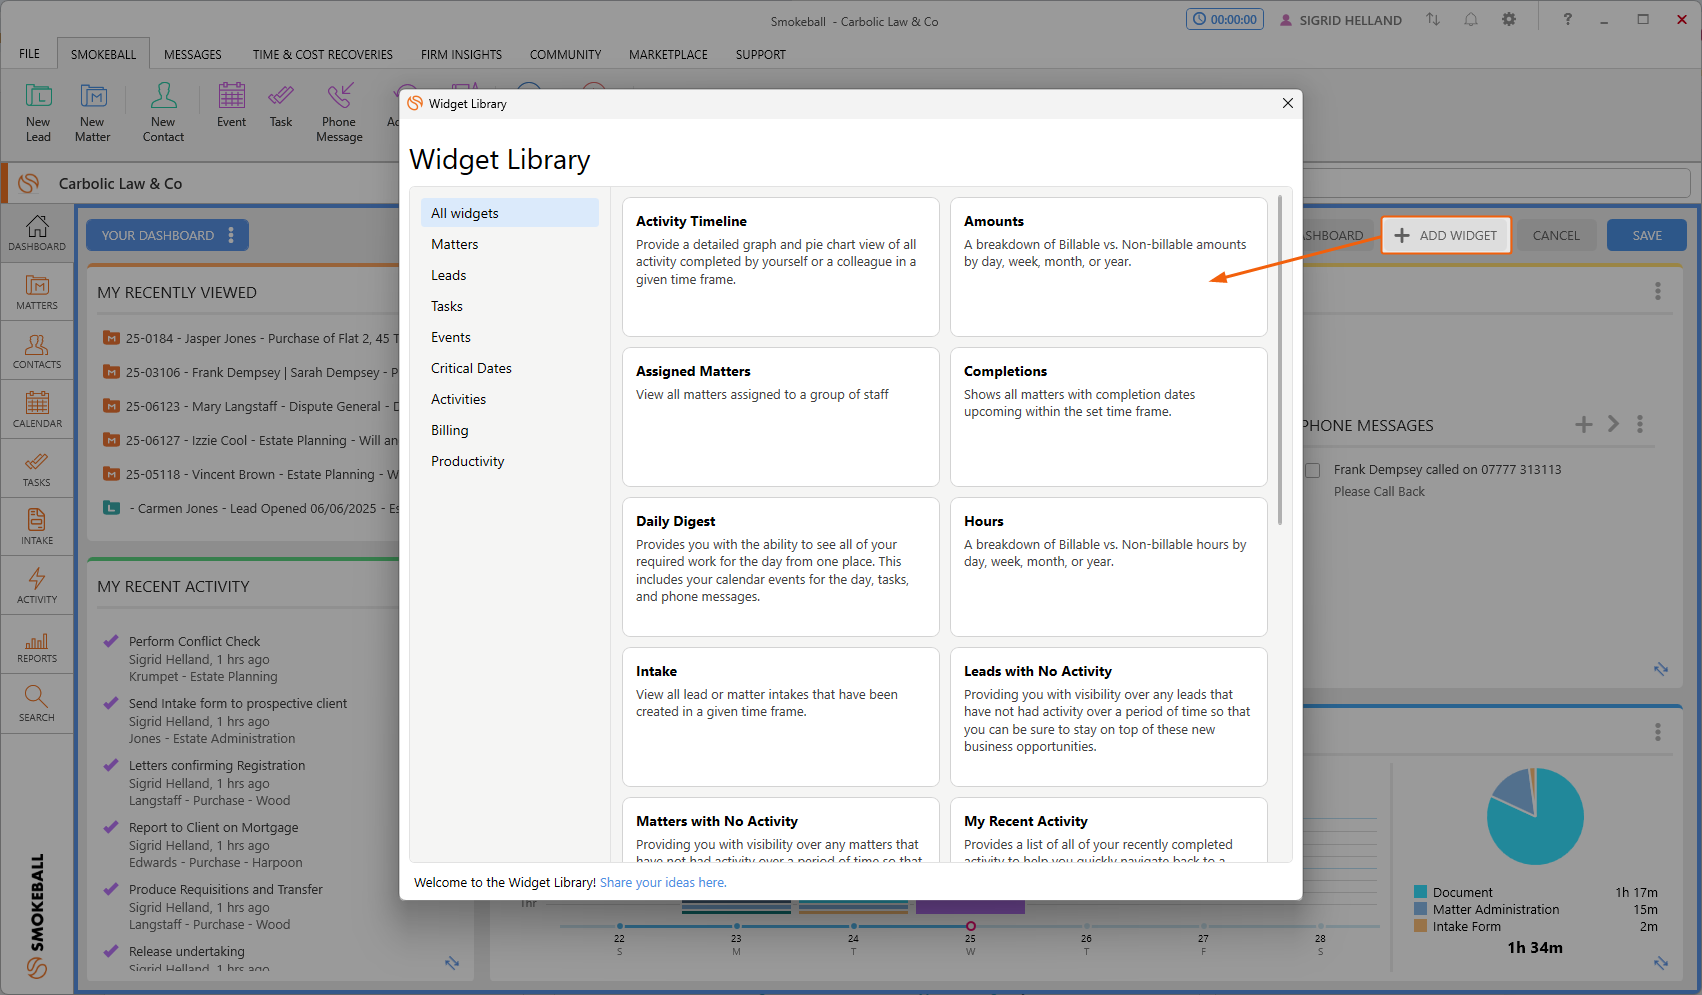Expand Phone Messages with chevron arrow
The width and height of the screenshot is (1702, 995).
pyautogui.click(x=1613, y=424)
